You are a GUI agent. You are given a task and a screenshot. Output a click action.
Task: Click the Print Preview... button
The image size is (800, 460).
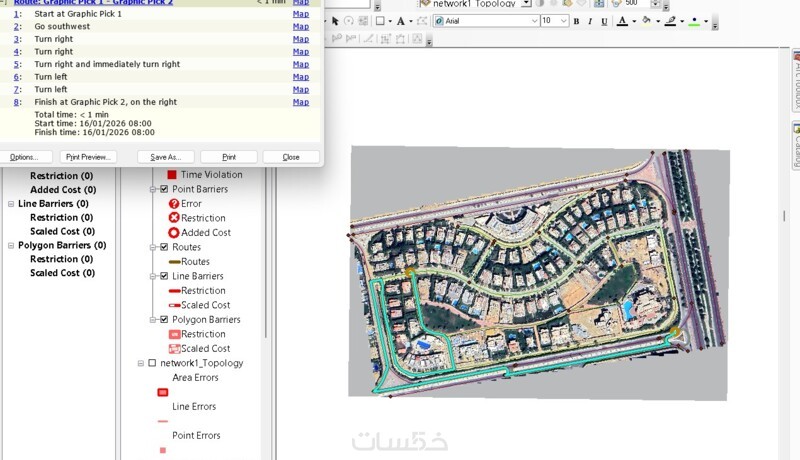tap(88, 157)
